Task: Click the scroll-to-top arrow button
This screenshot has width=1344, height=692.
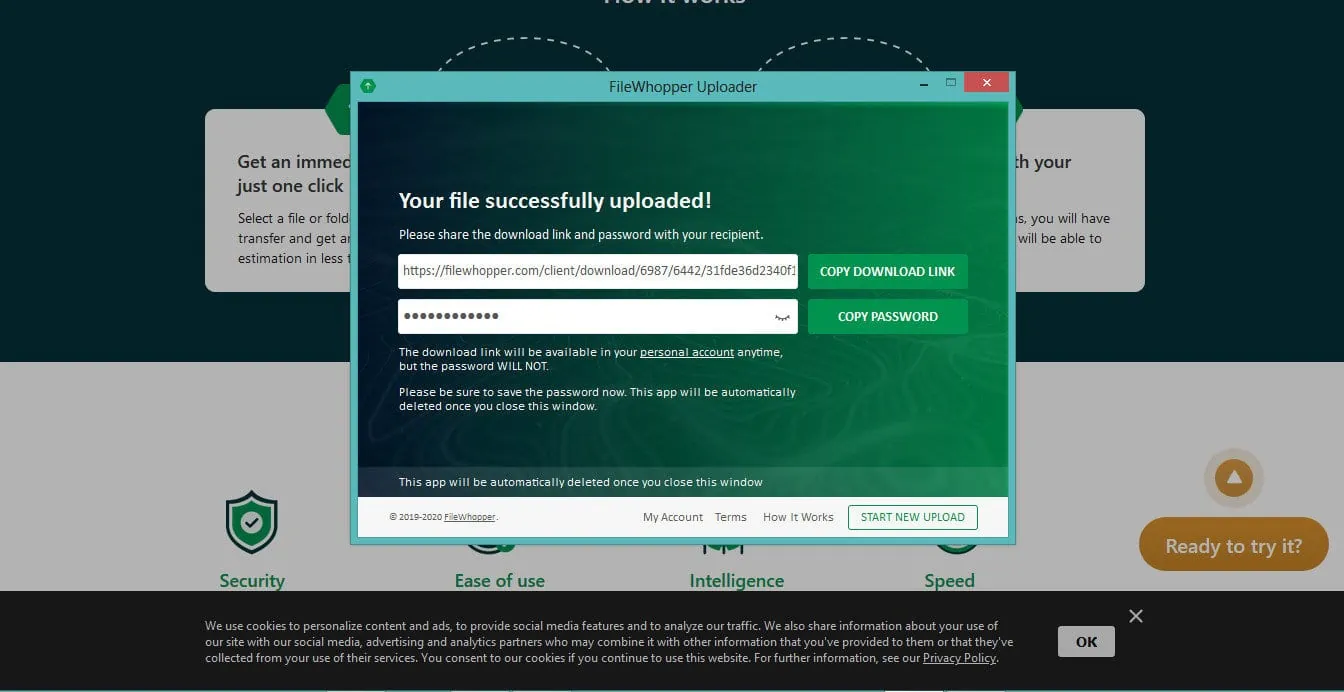Action: pos(1234,478)
